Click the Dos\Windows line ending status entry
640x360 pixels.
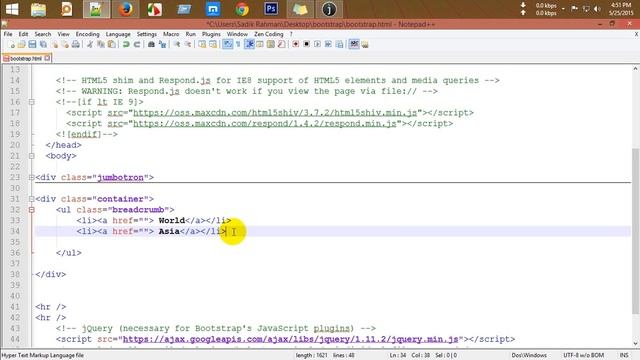(x=529, y=355)
